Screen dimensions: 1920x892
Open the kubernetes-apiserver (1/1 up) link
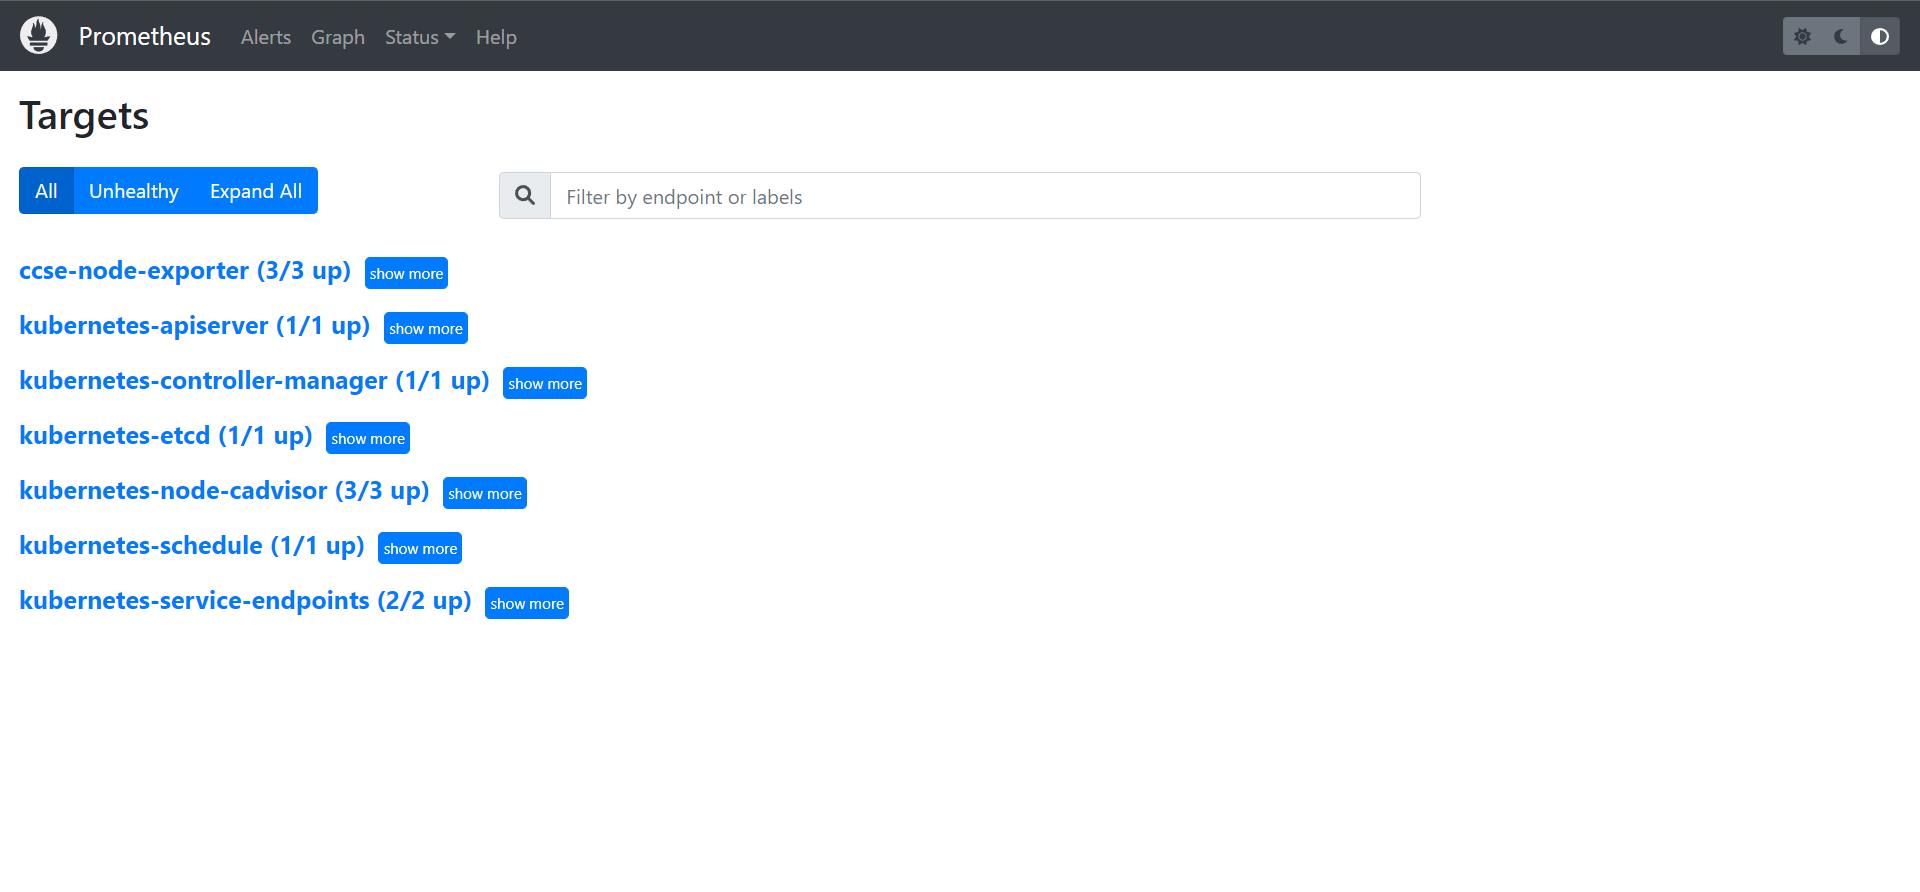(x=195, y=326)
